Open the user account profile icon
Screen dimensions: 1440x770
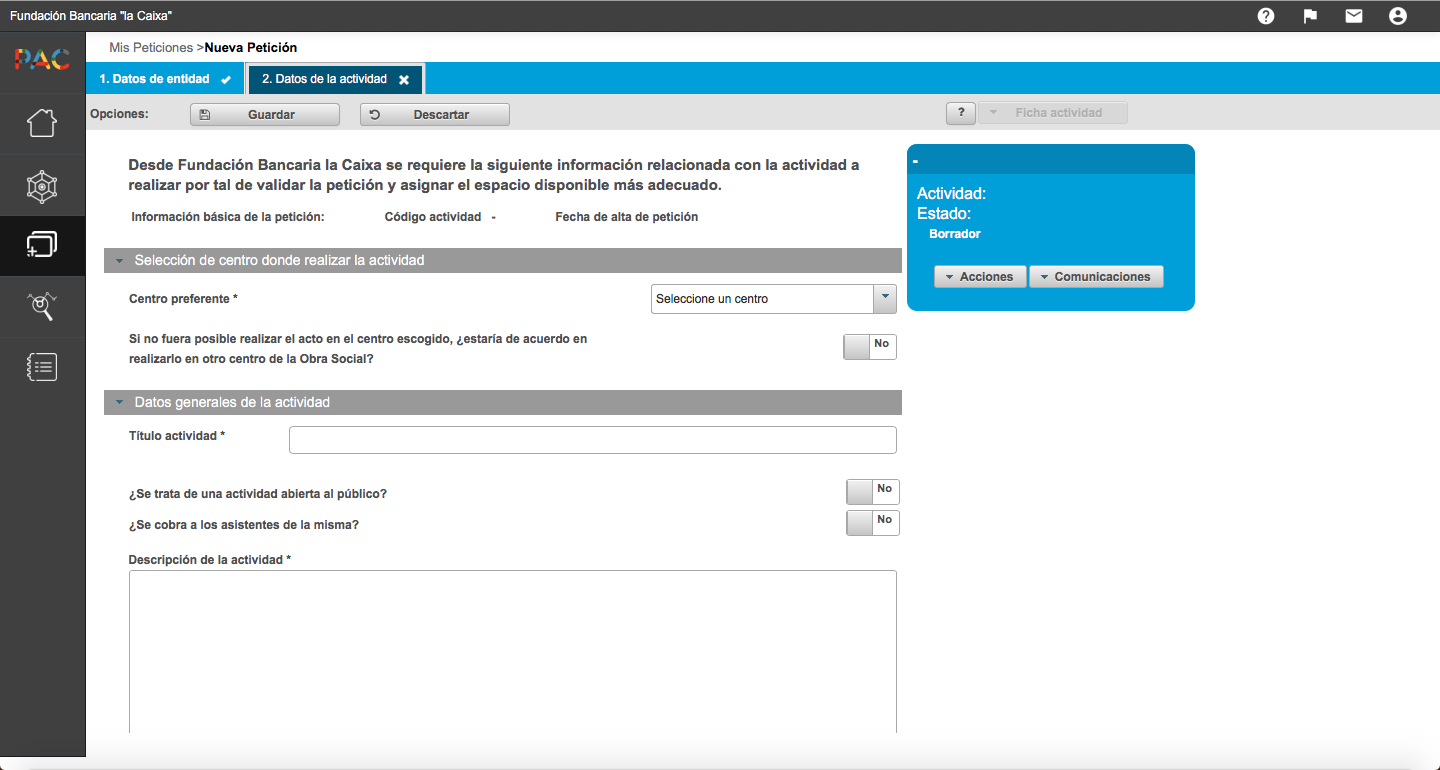tap(1398, 16)
